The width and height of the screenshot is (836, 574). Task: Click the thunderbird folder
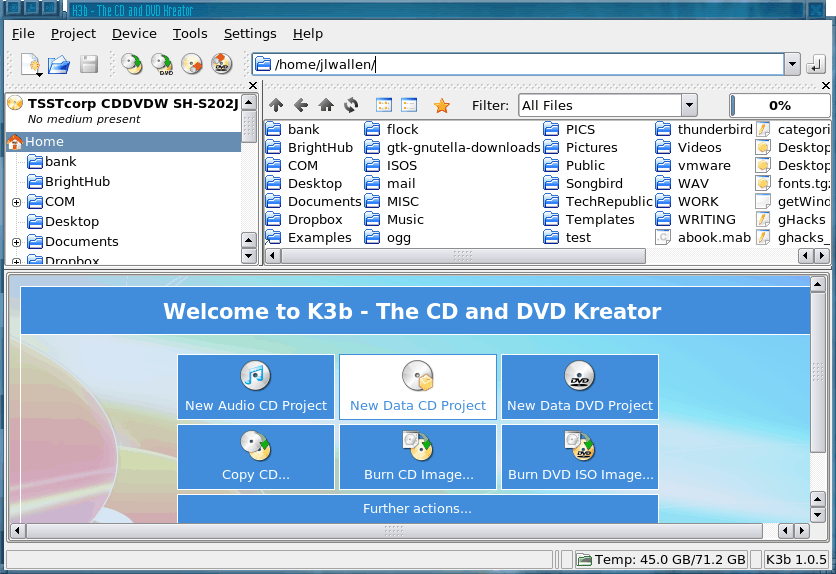tap(704, 130)
